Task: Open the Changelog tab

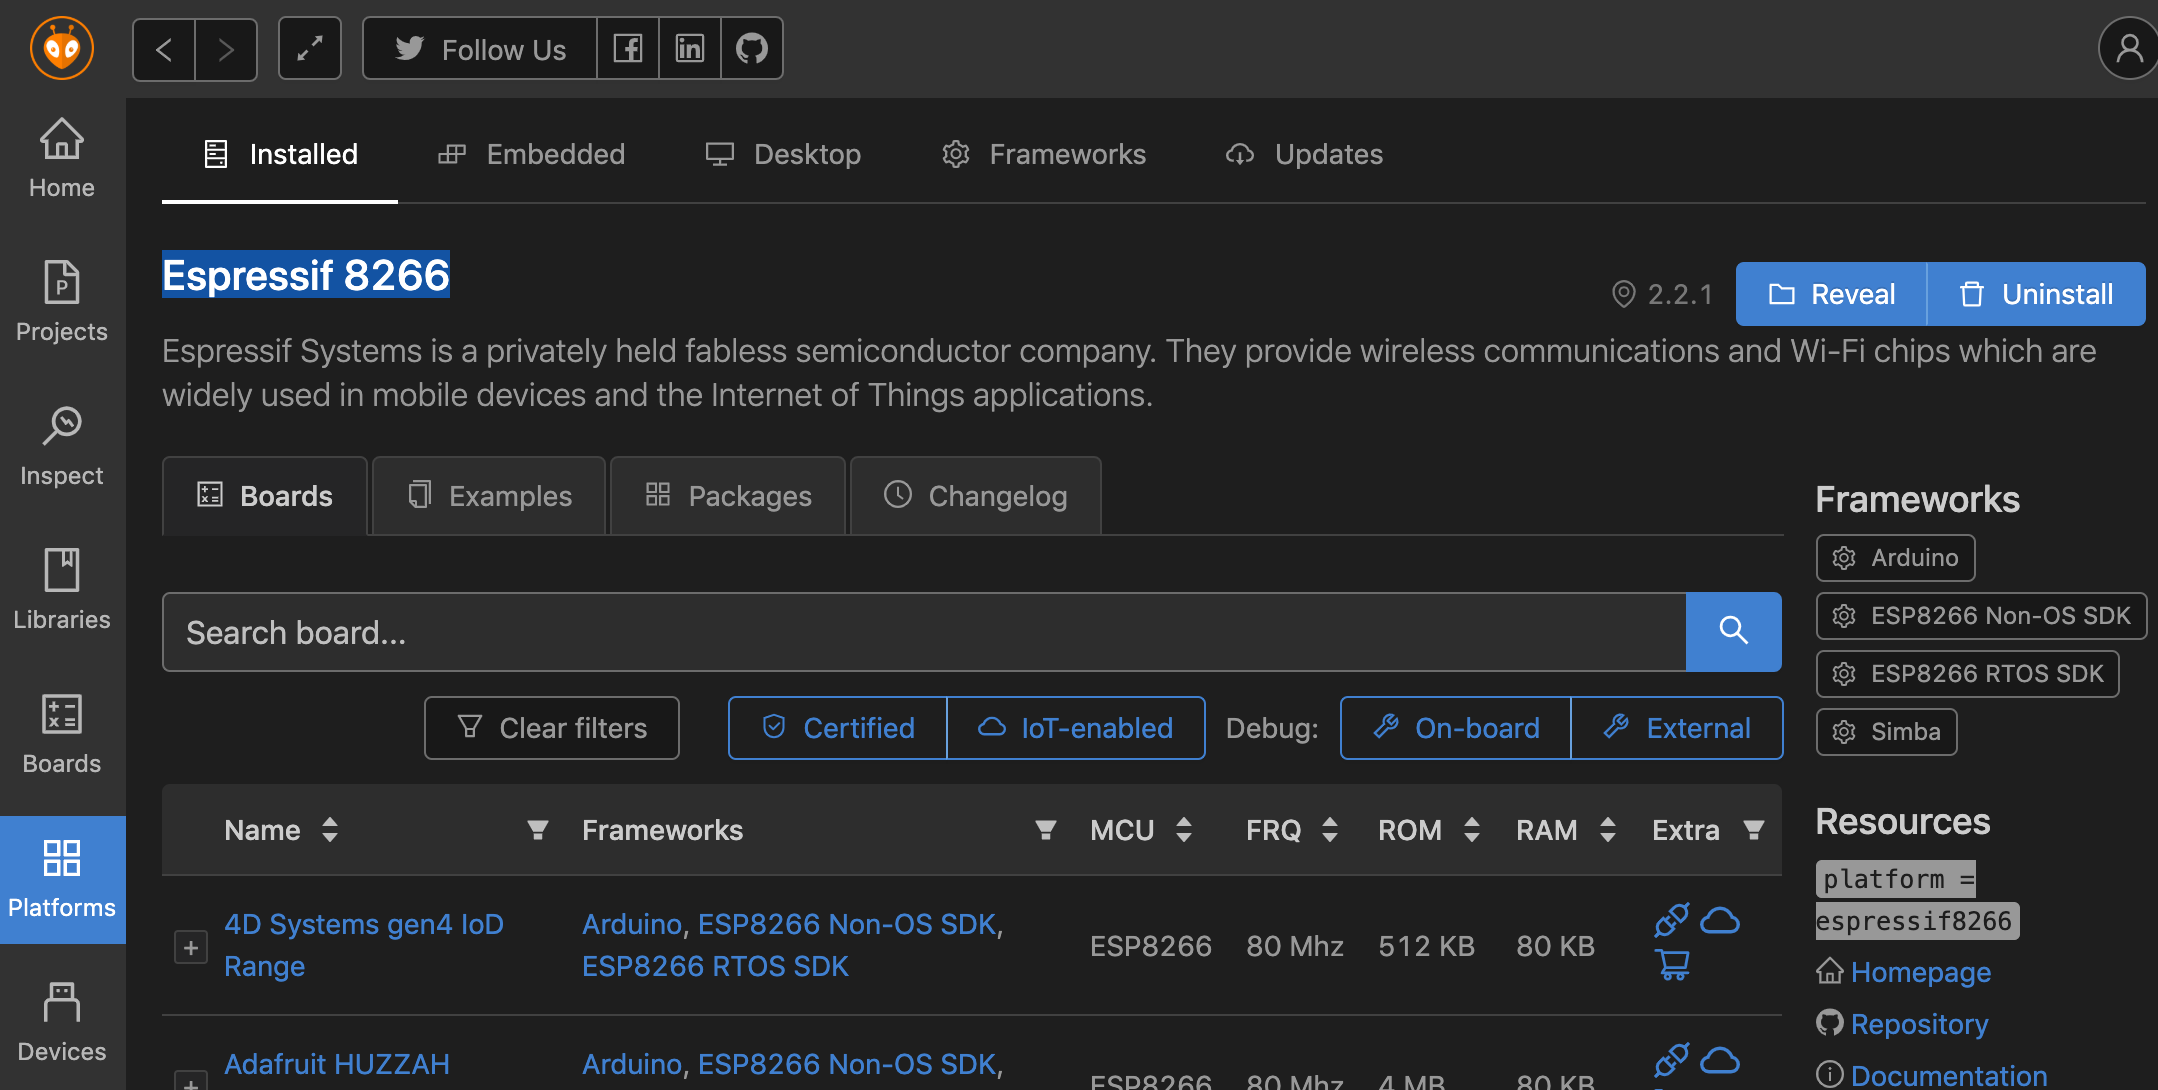Action: tap(976, 496)
